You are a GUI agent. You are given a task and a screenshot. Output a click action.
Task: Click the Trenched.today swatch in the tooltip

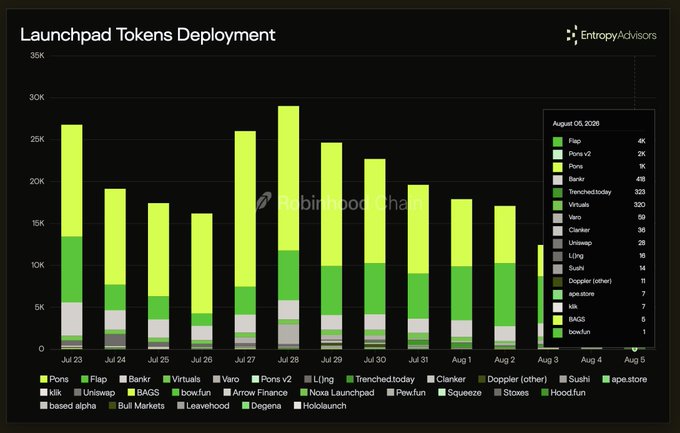click(557, 192)
